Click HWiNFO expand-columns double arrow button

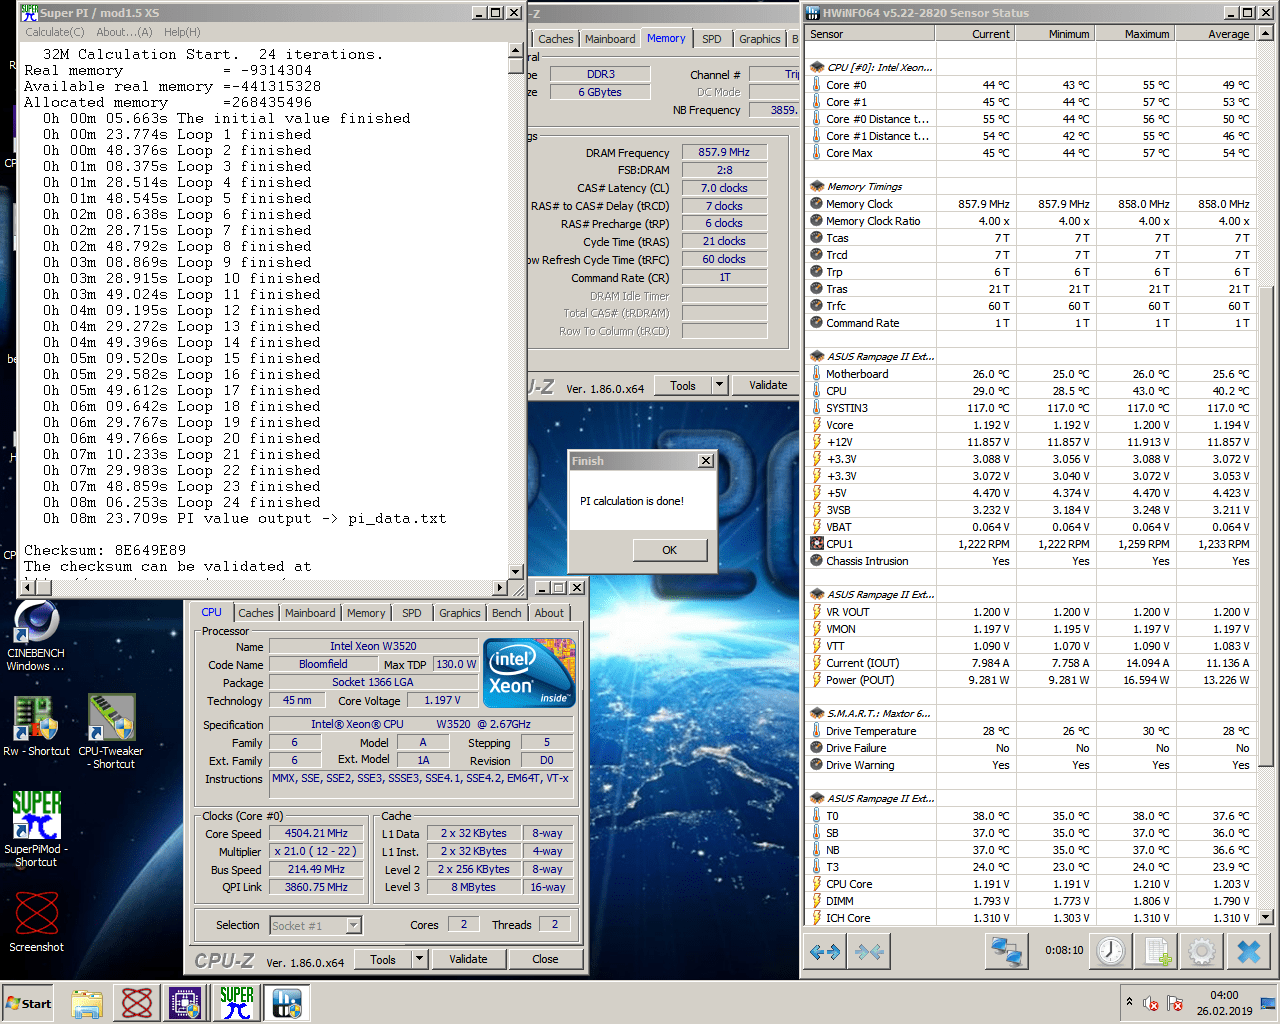coord(825,952)
